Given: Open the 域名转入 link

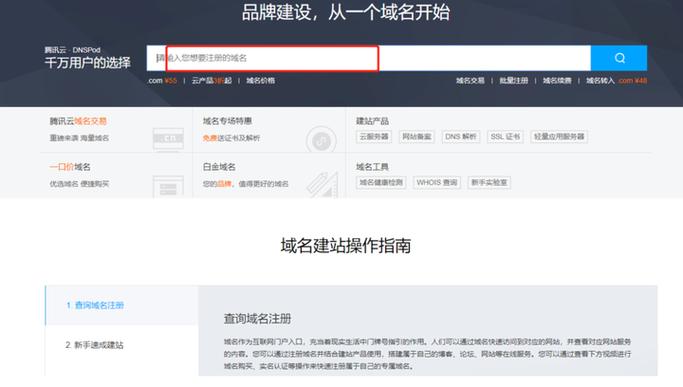Looking at the screenshot, I should (x=600, y=81).
